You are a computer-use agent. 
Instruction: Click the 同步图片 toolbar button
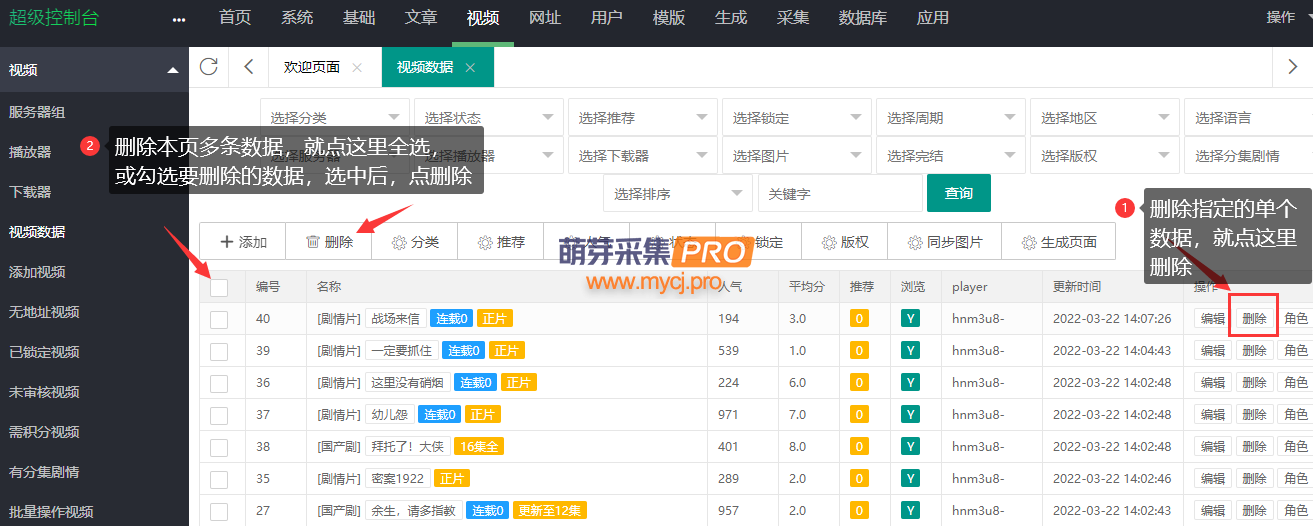[x=945, y=242]
